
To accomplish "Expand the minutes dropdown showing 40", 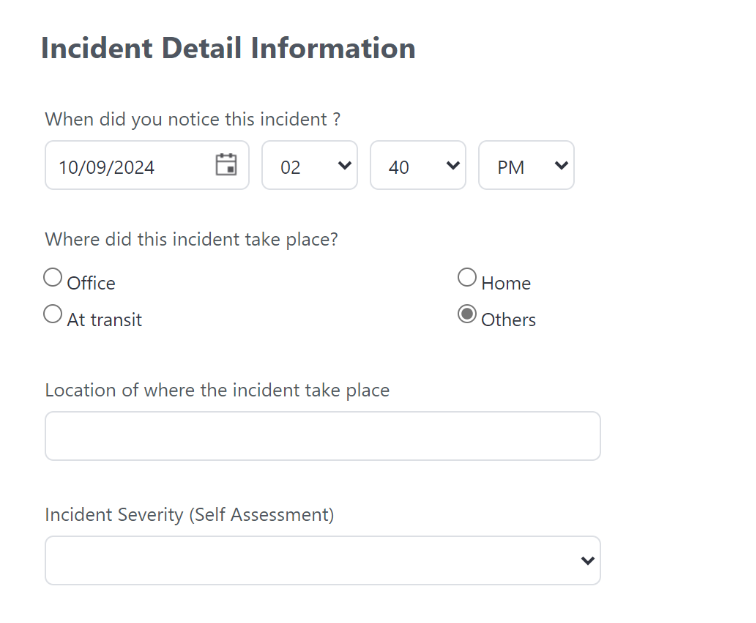I will tap(418, 166).
